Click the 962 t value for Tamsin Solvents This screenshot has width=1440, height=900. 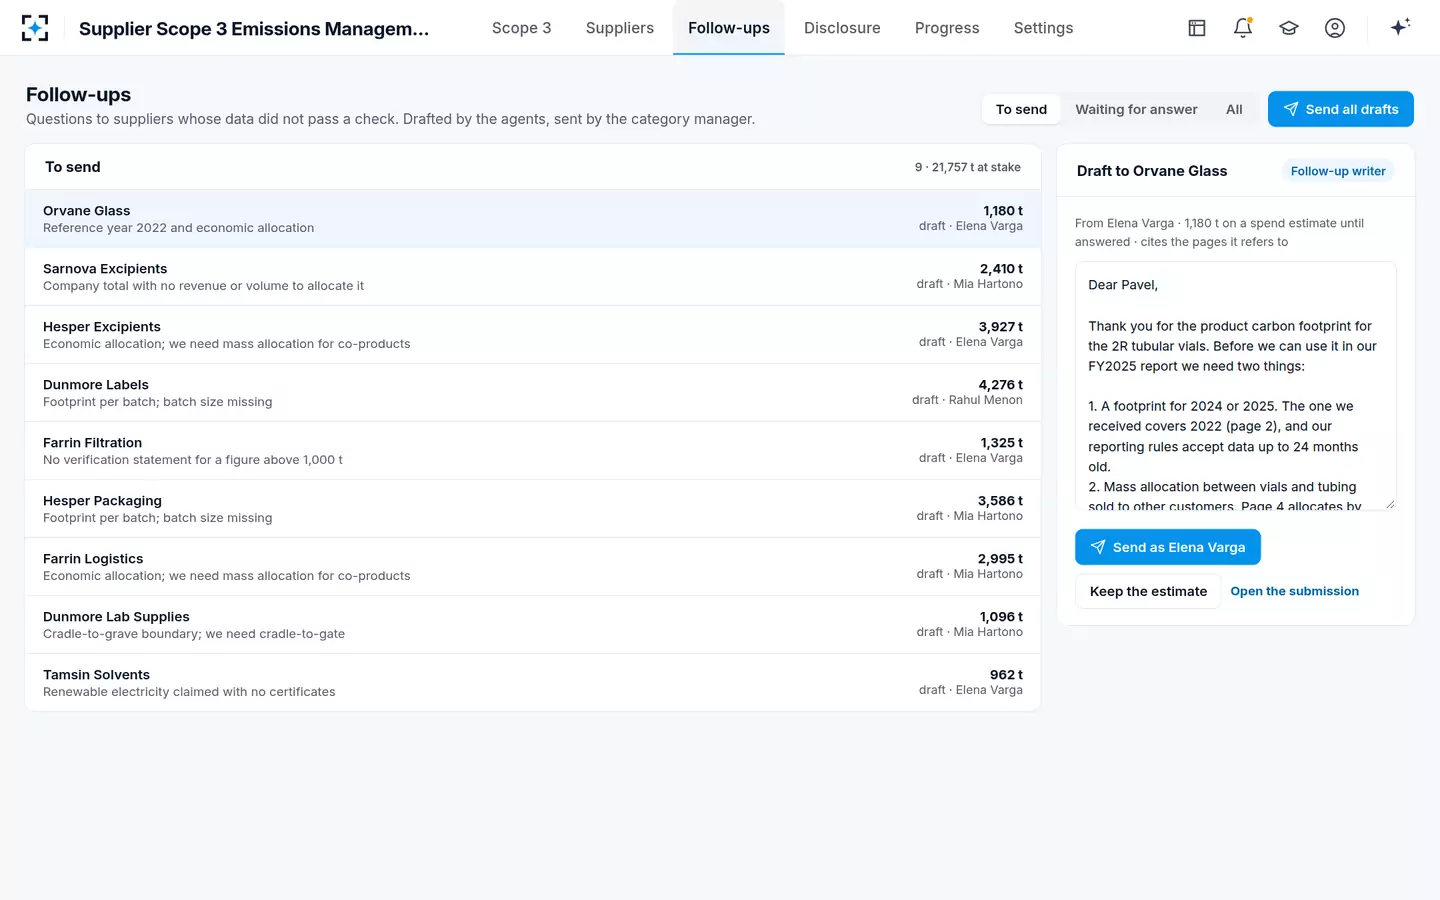[x=1006, y=675]
